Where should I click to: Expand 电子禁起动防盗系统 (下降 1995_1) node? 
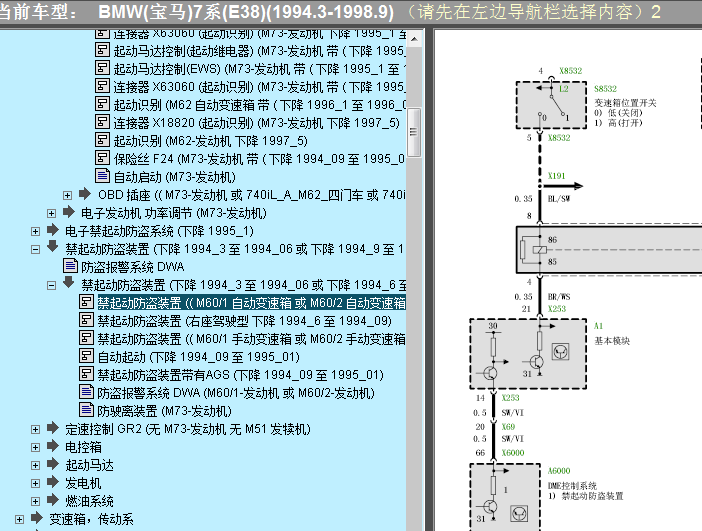(35, 231)
